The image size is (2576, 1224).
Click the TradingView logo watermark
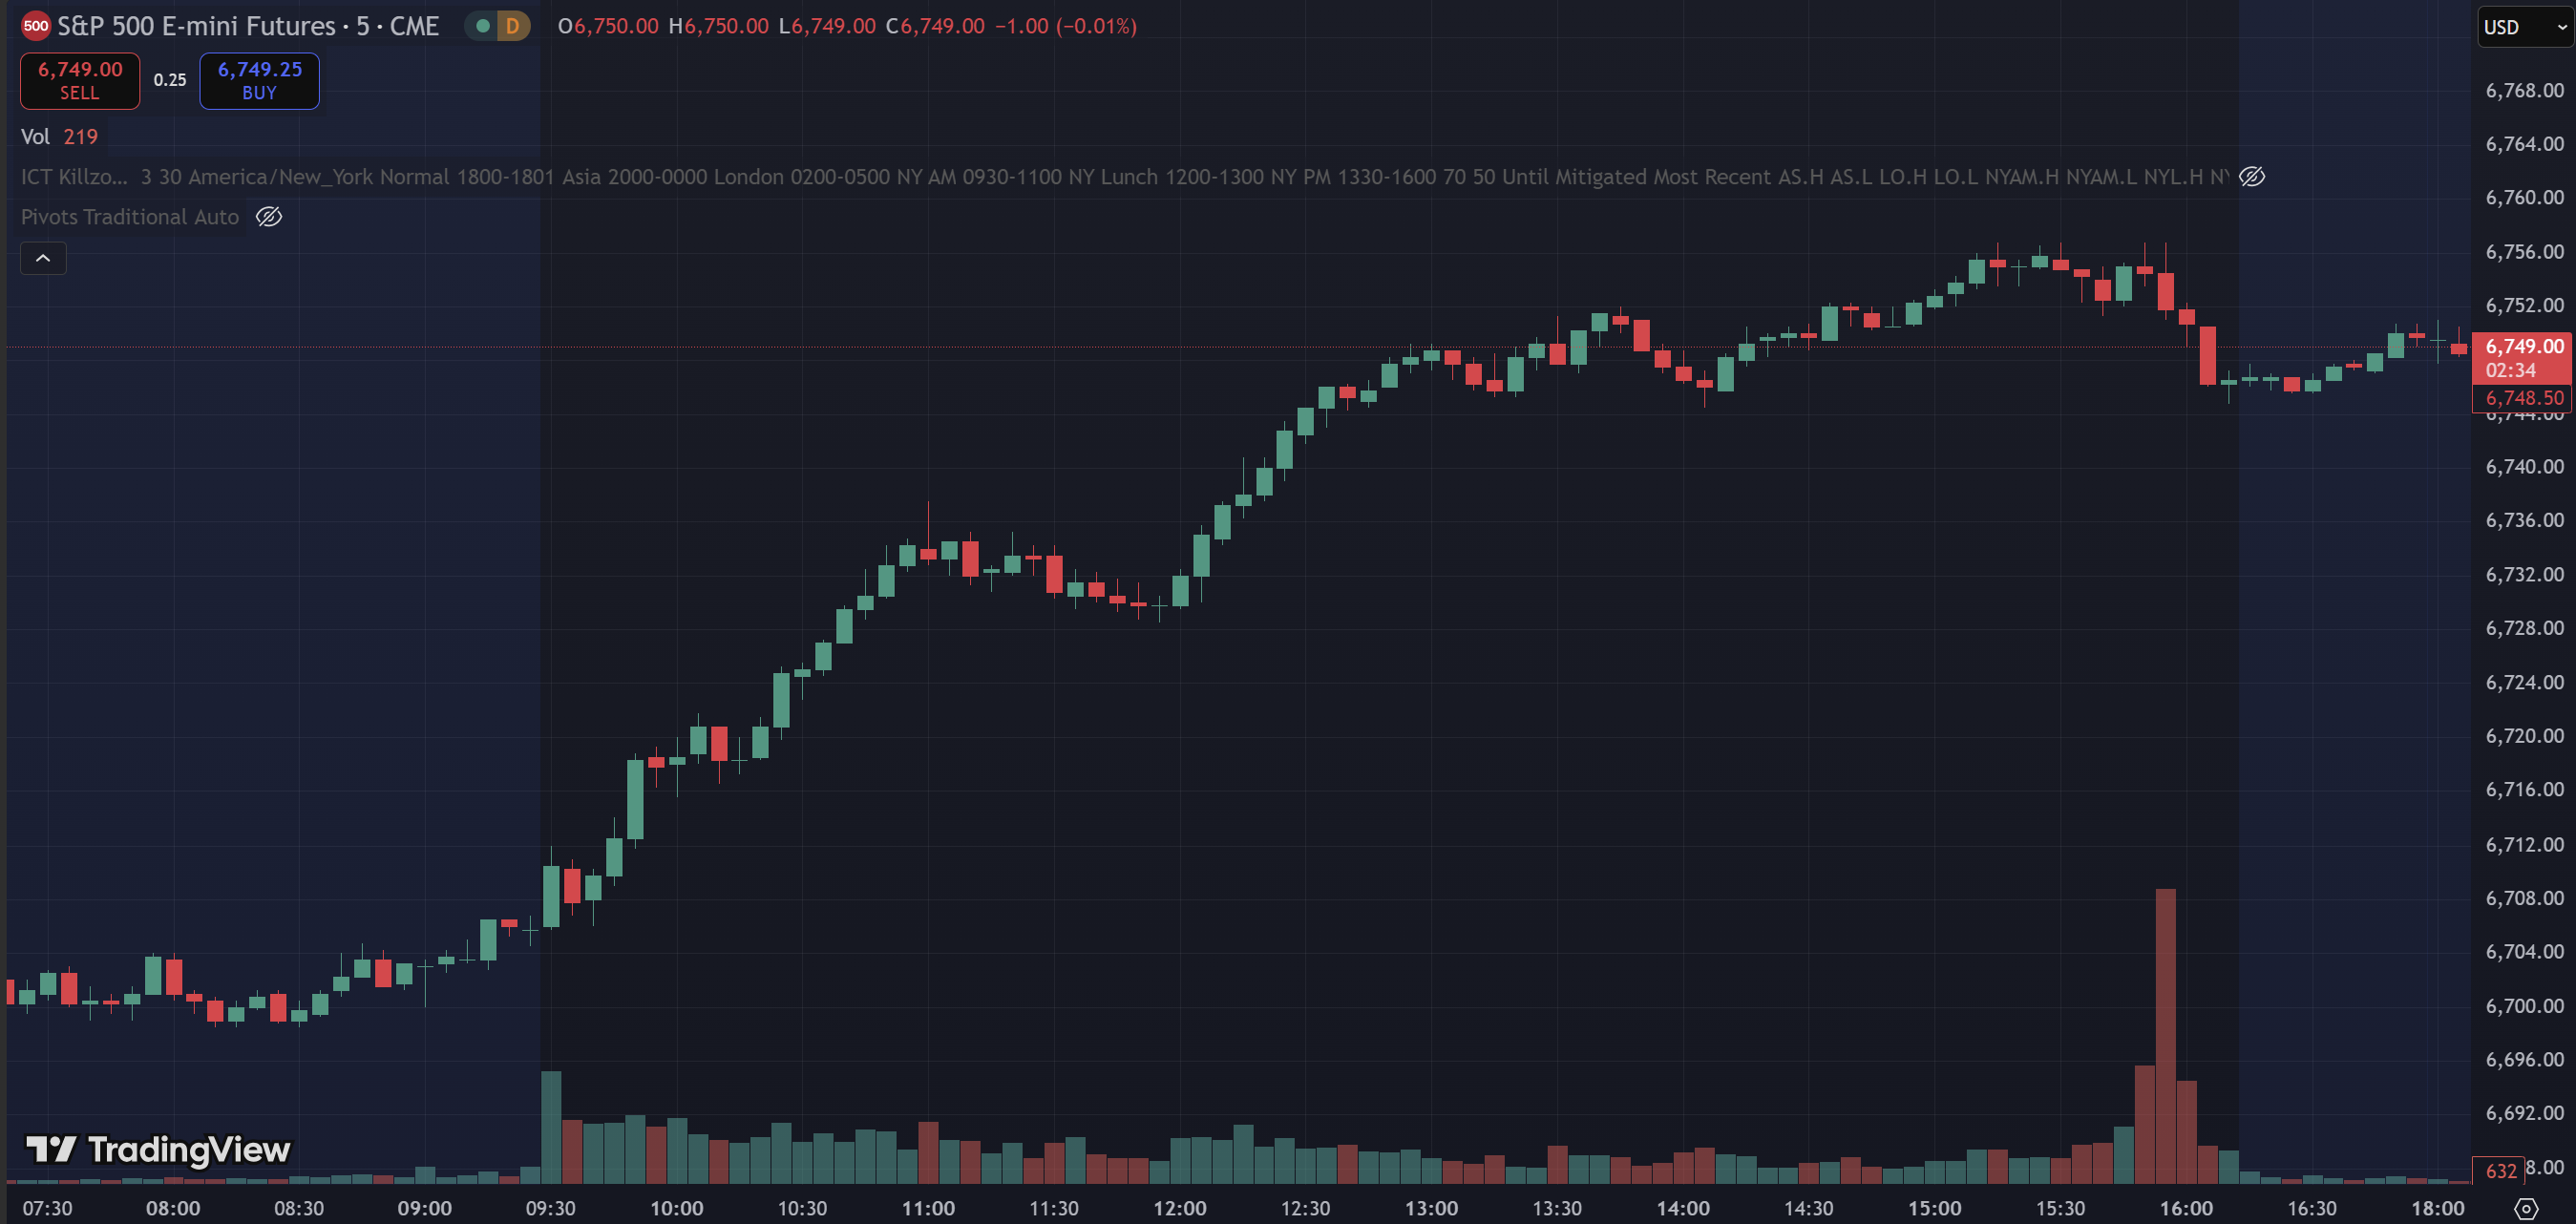click(158, 1150)
